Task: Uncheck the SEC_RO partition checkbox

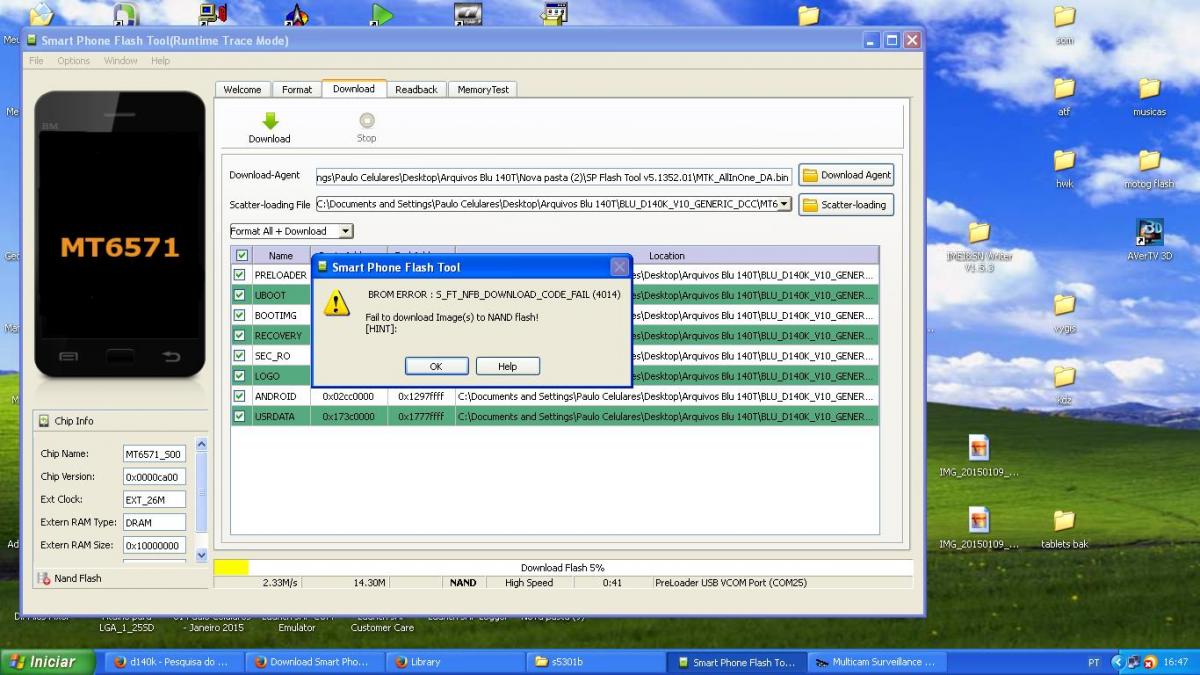Action: (240, 355)
